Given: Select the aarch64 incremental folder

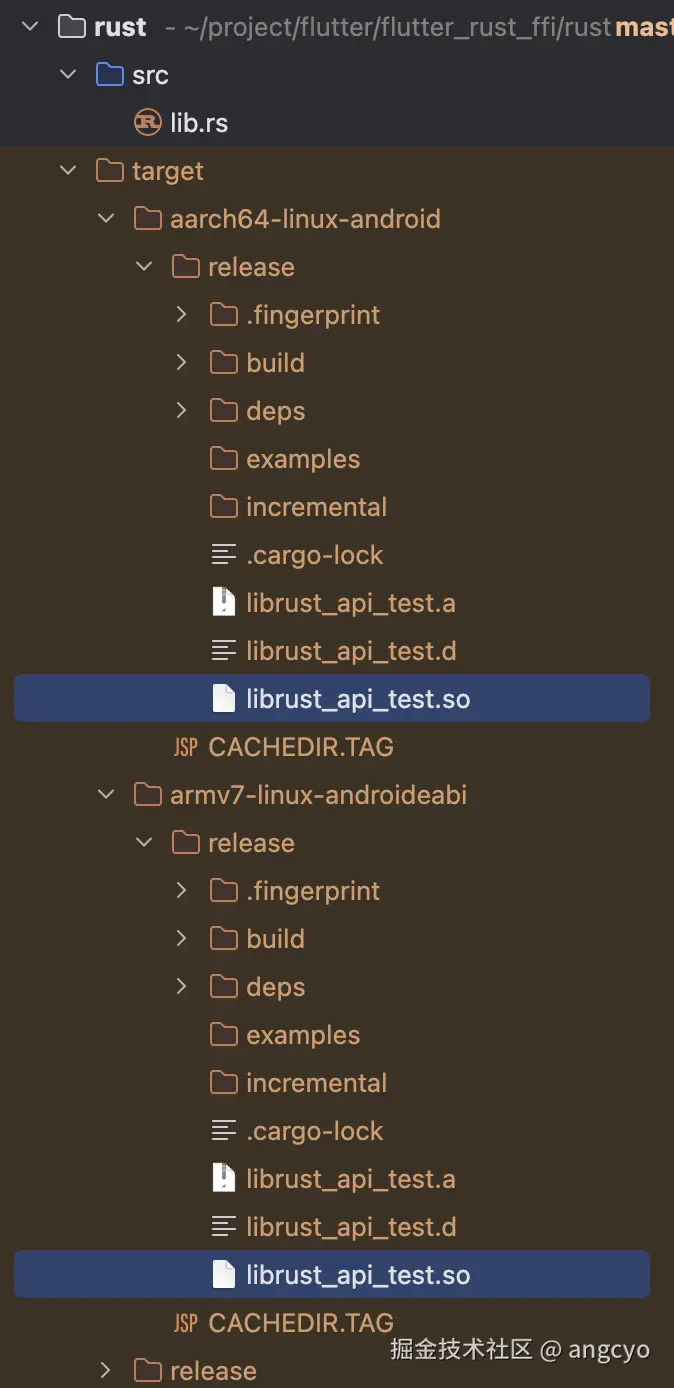Looking at the screenshot, I should click(316, 507).
